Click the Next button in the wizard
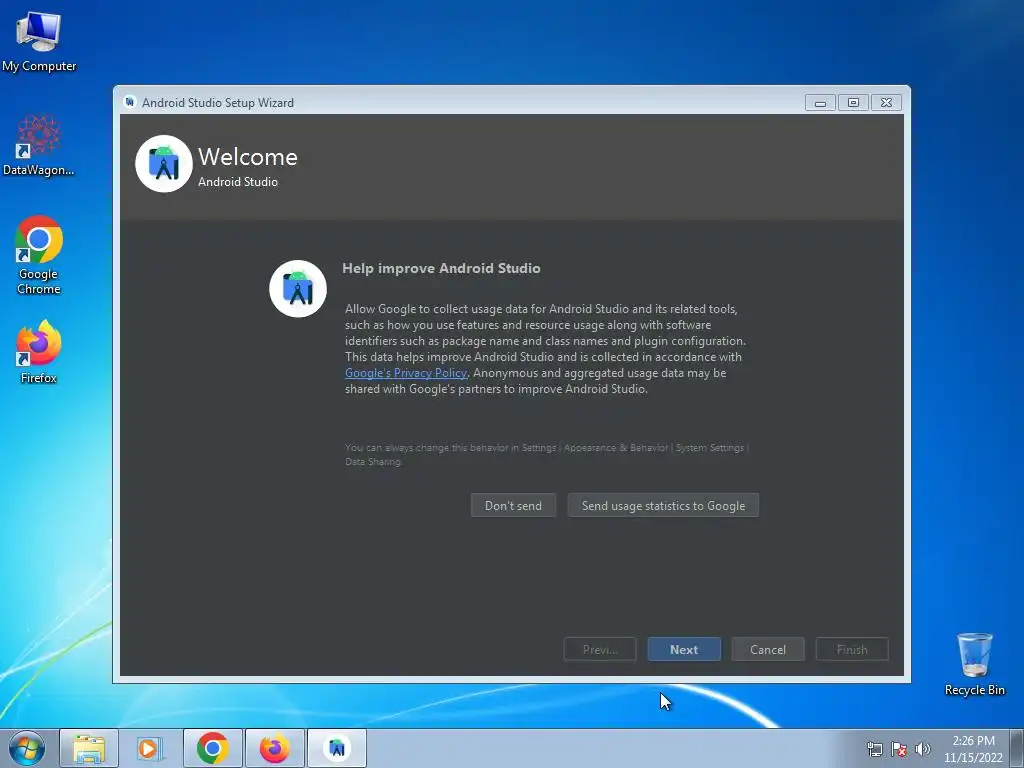 [684, 650]
